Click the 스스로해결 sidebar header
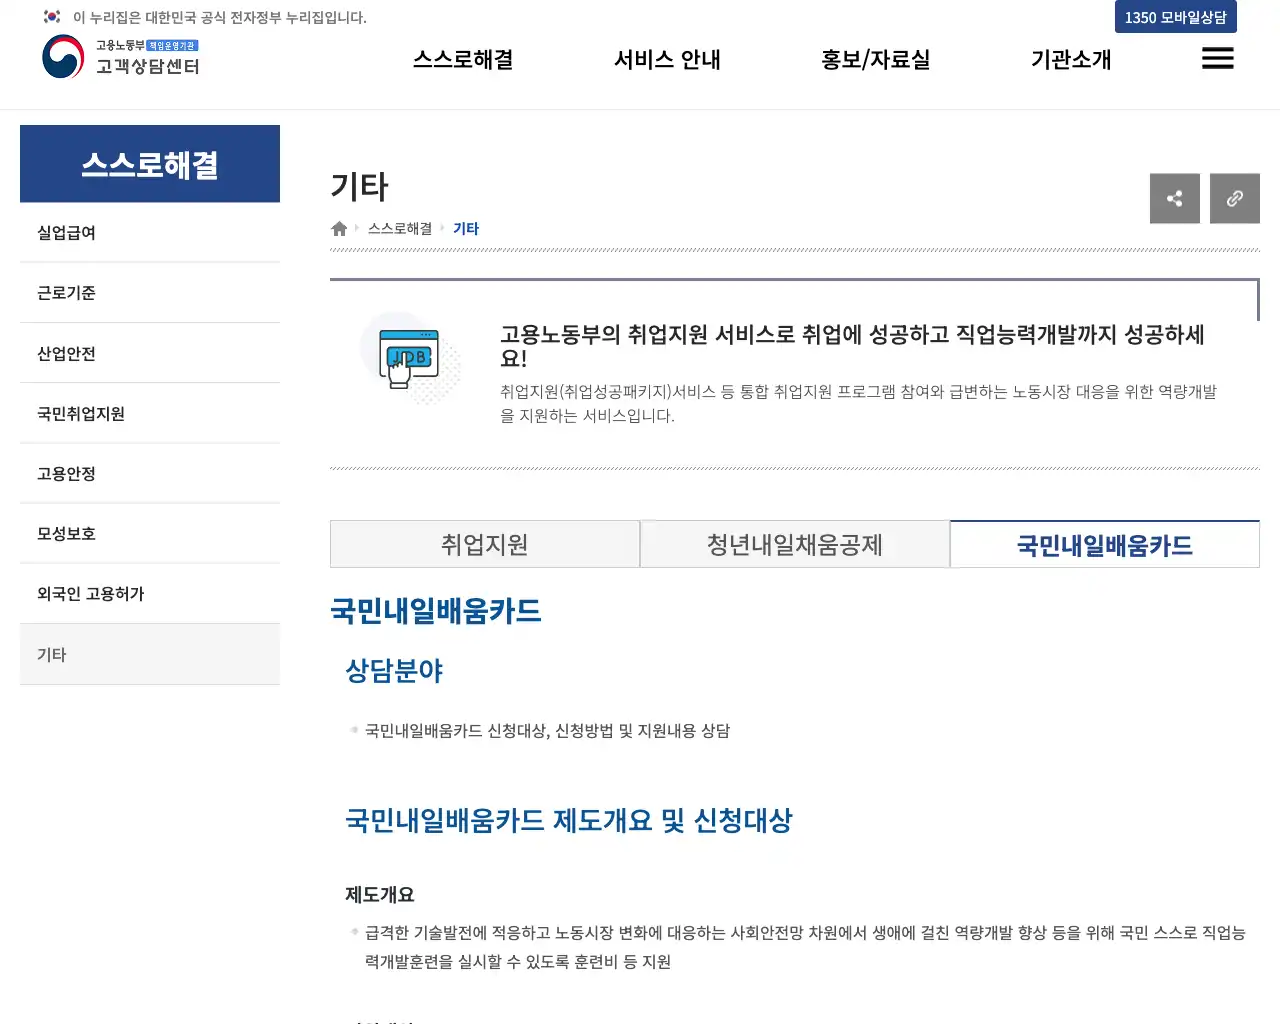The height and width of the screenshot is (1024, 1280). 149,163
